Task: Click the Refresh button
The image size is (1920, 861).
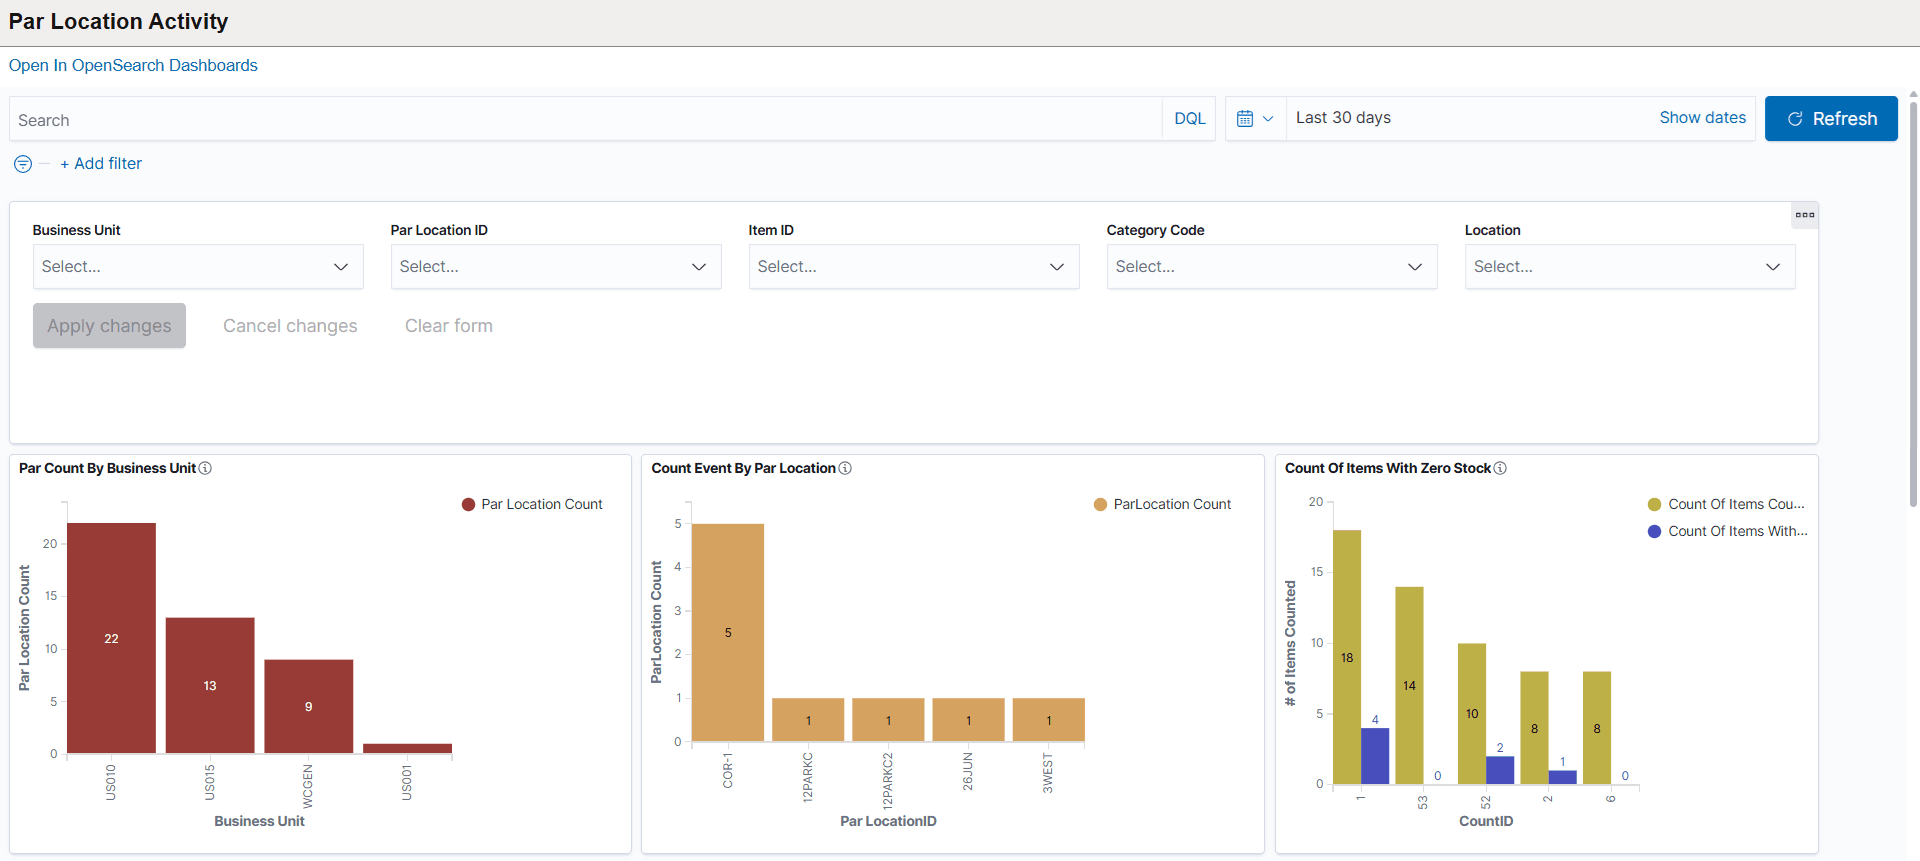Action: click(1831, 119)
